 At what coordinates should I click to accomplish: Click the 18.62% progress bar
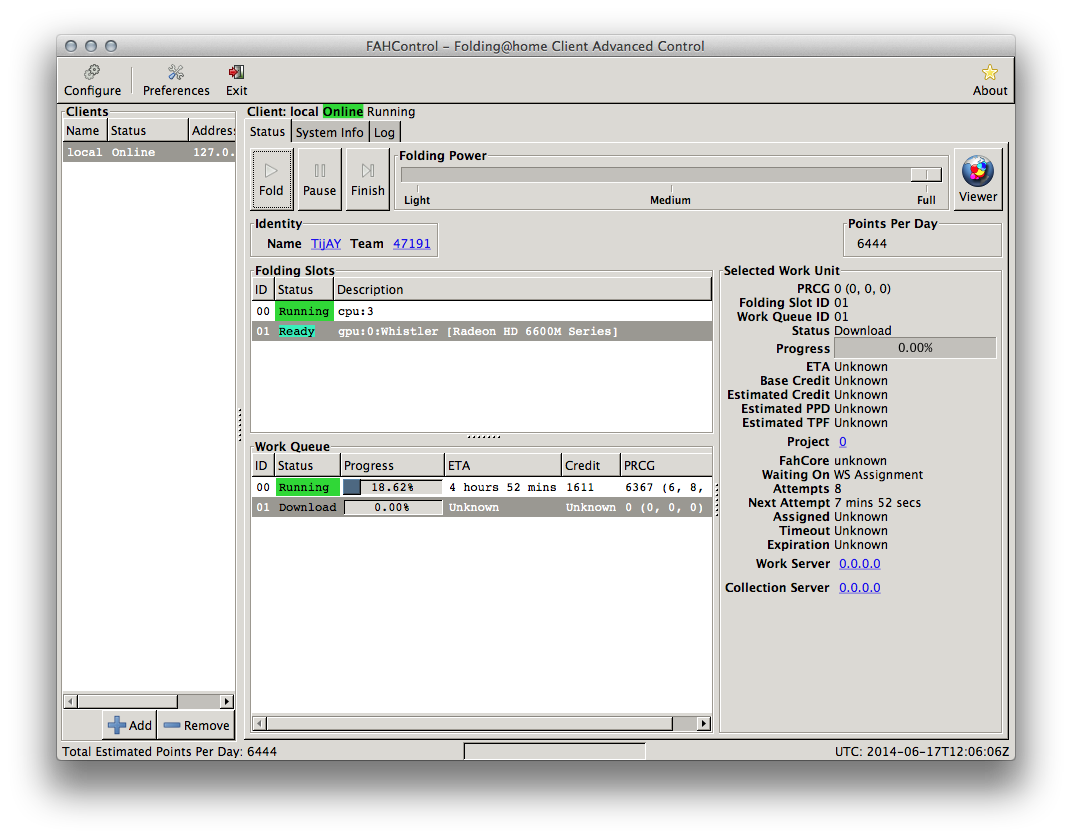coord(392,487)
